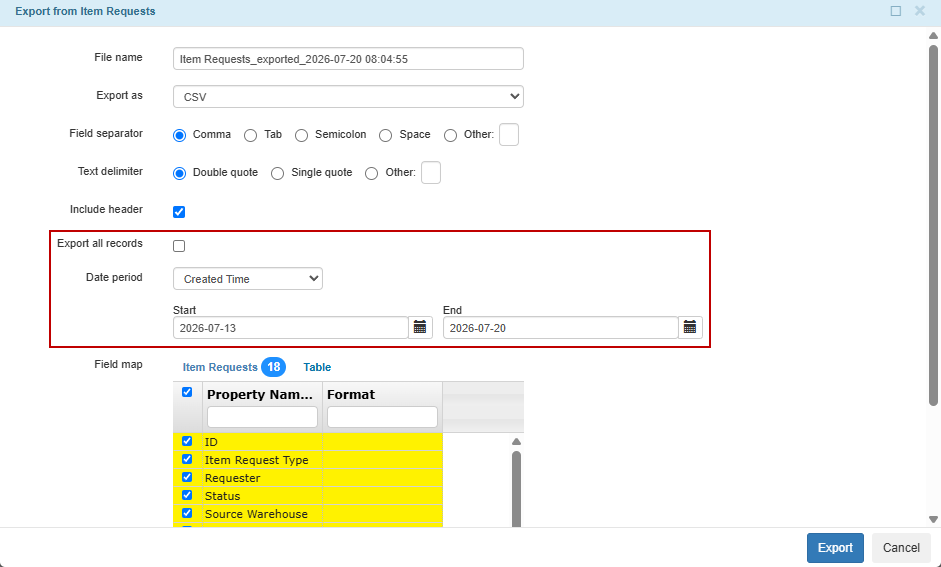Select the Item Request Type row text
The image size is (941, 567).
pyautogui.click(x=256, y=460)
